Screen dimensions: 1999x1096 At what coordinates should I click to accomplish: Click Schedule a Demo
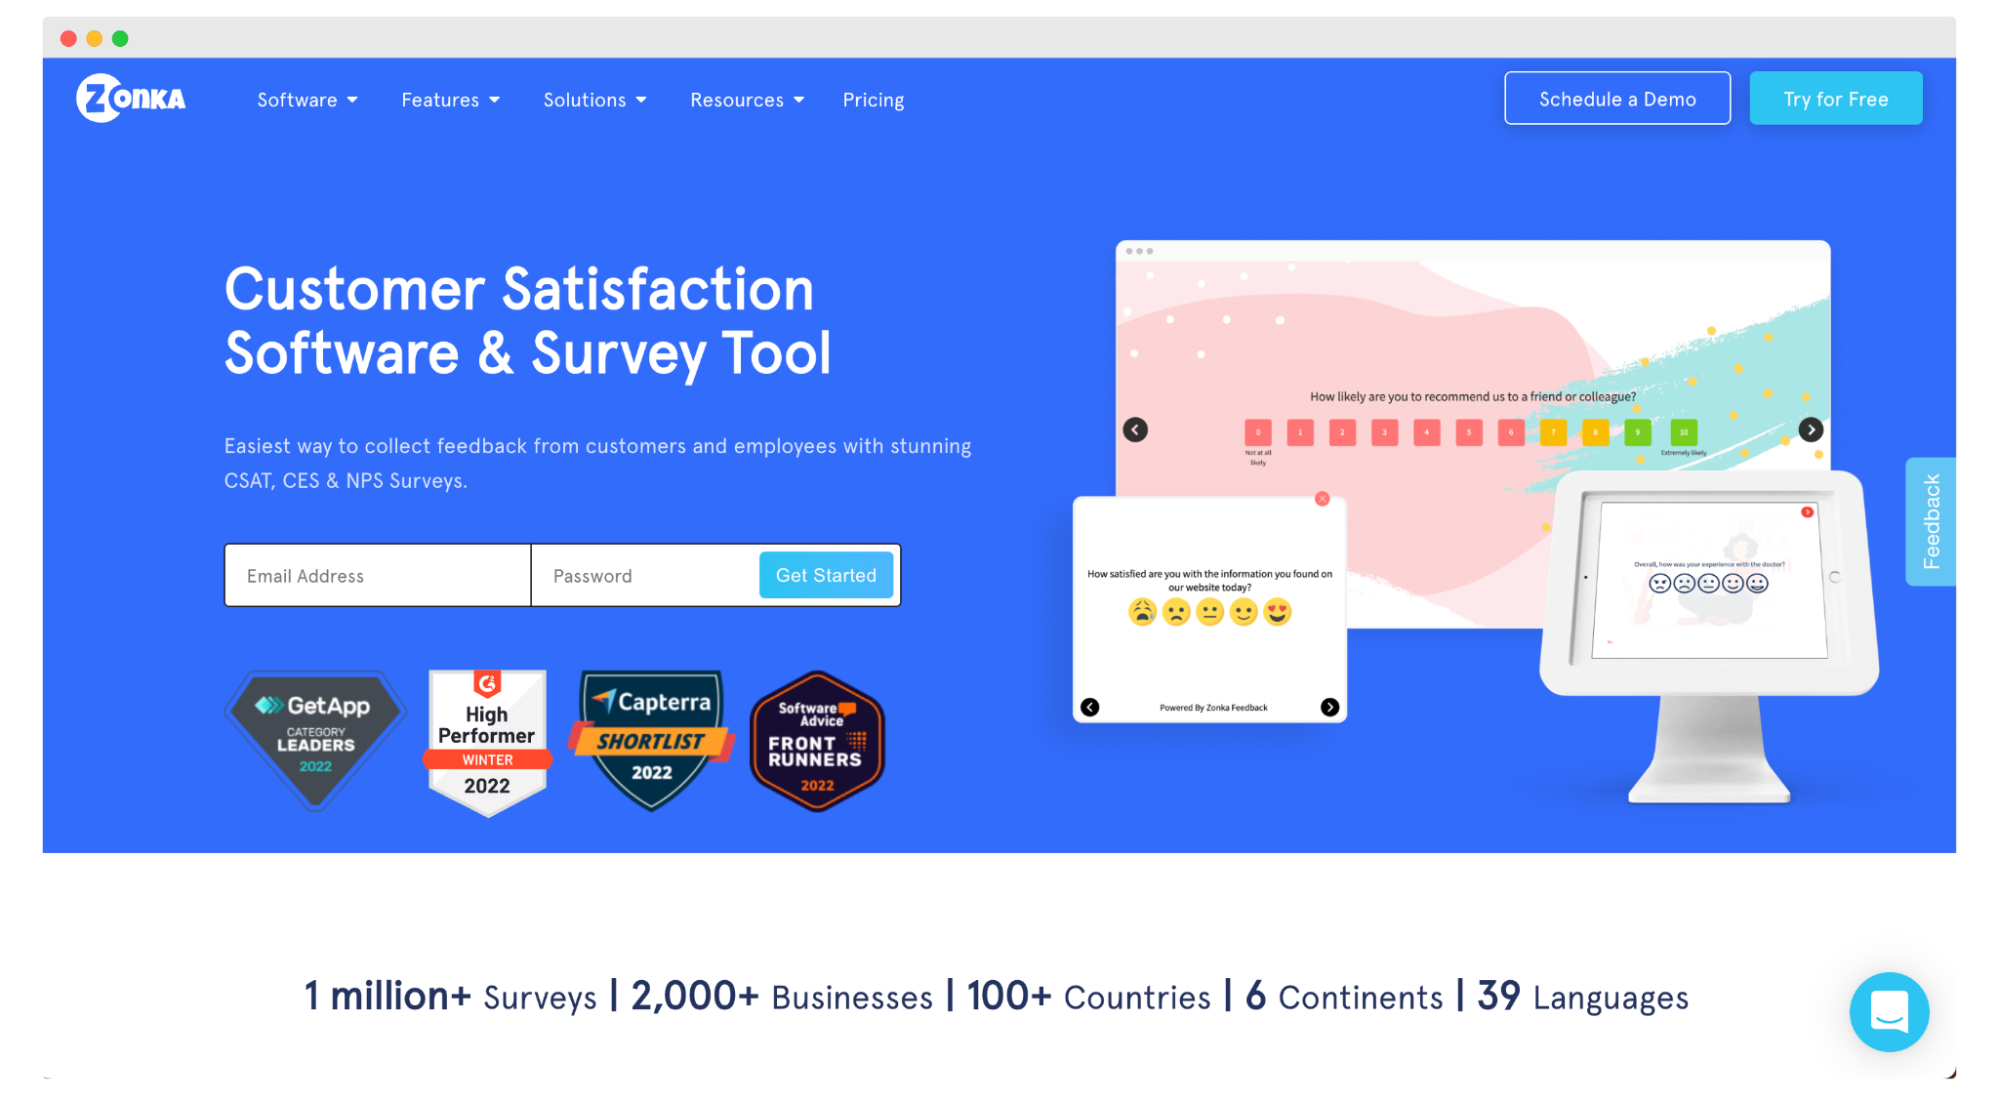(1616, 98)
